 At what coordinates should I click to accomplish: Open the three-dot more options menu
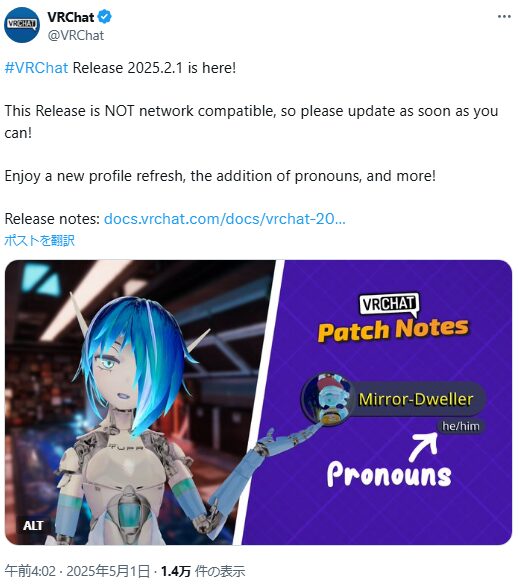tap(504, 16)
